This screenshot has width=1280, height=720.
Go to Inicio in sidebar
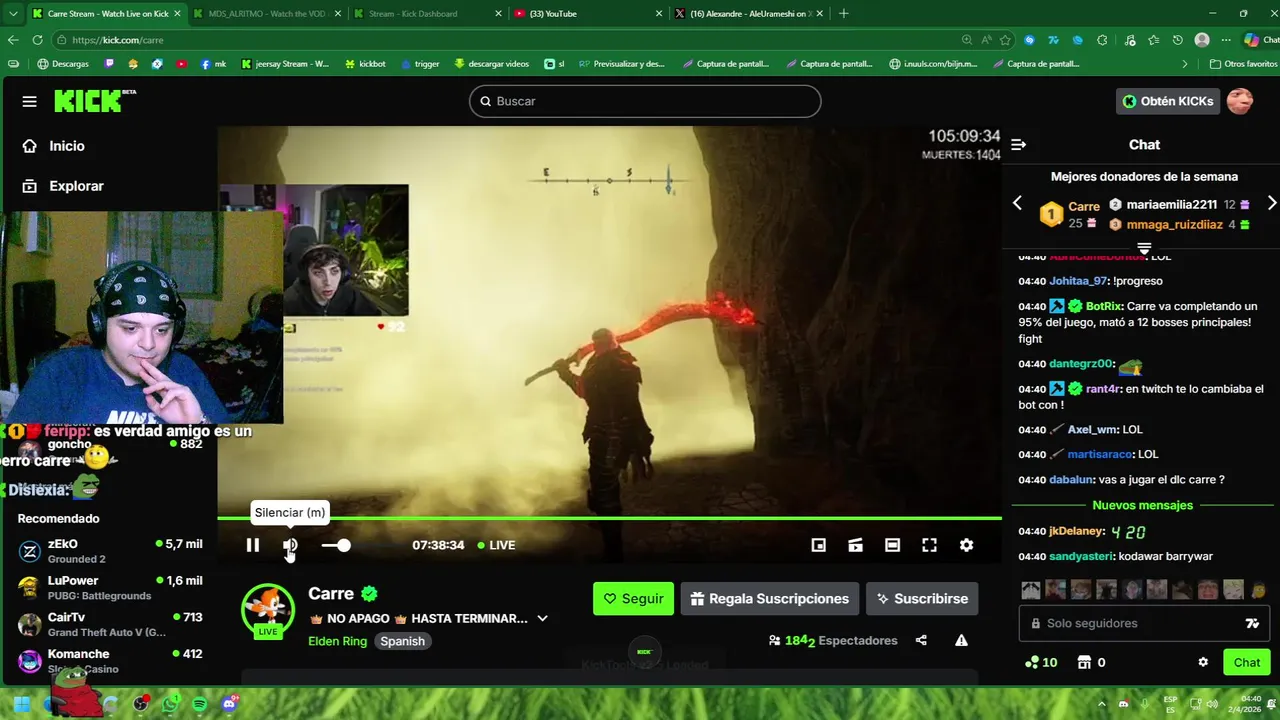point(66,146)
